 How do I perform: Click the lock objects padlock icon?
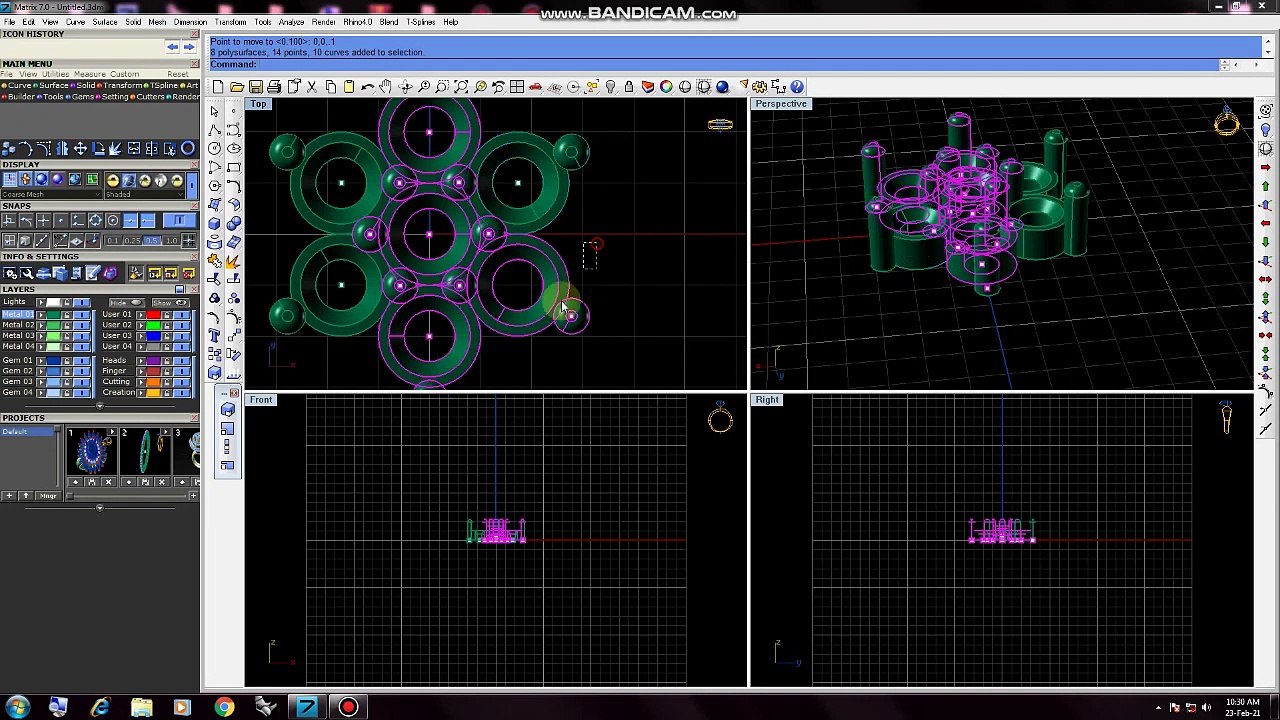tap(629, 87)
